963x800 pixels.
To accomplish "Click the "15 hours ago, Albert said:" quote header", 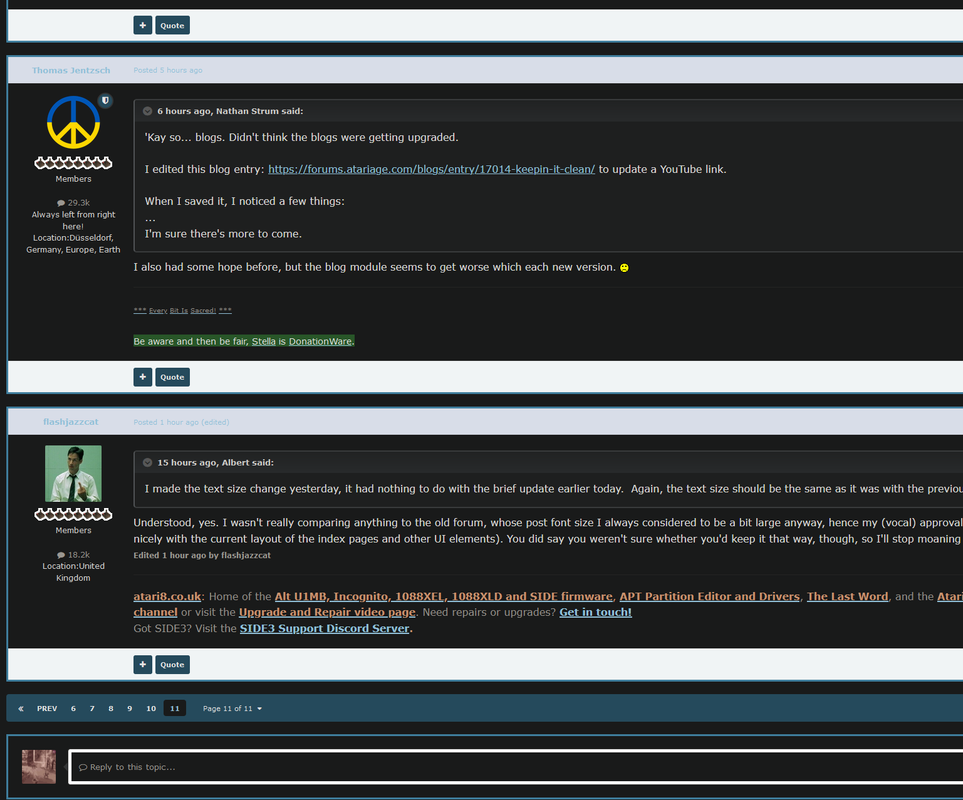I will tap(216, 462).
